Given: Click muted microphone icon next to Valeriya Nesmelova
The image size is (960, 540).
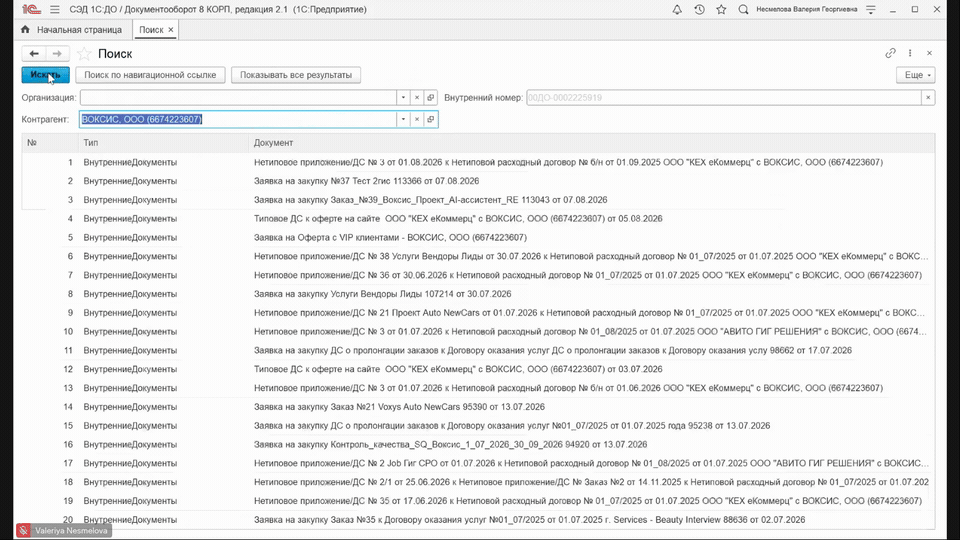Looking at the screenshot, I should pyautogui.click(x=23, y=531).
